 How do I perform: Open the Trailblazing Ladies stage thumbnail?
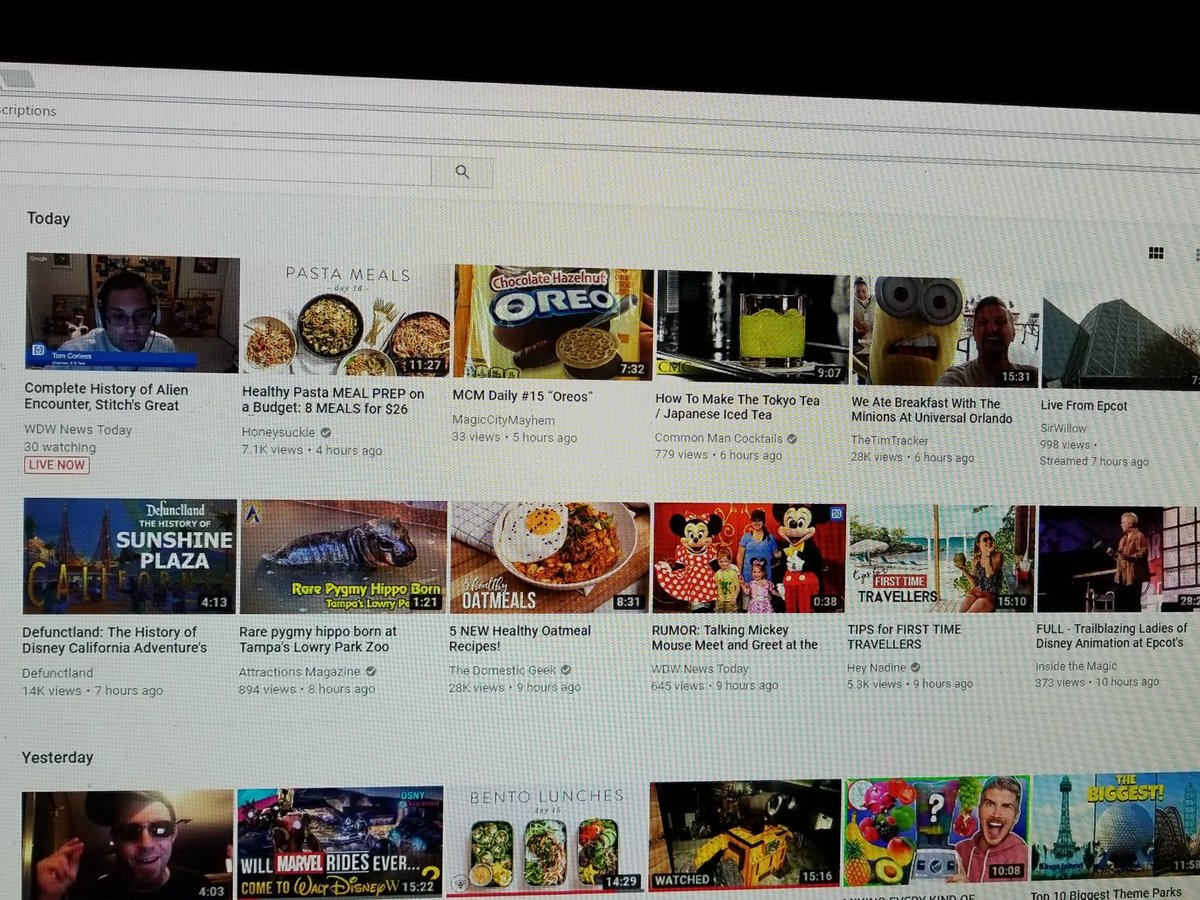1118,559
